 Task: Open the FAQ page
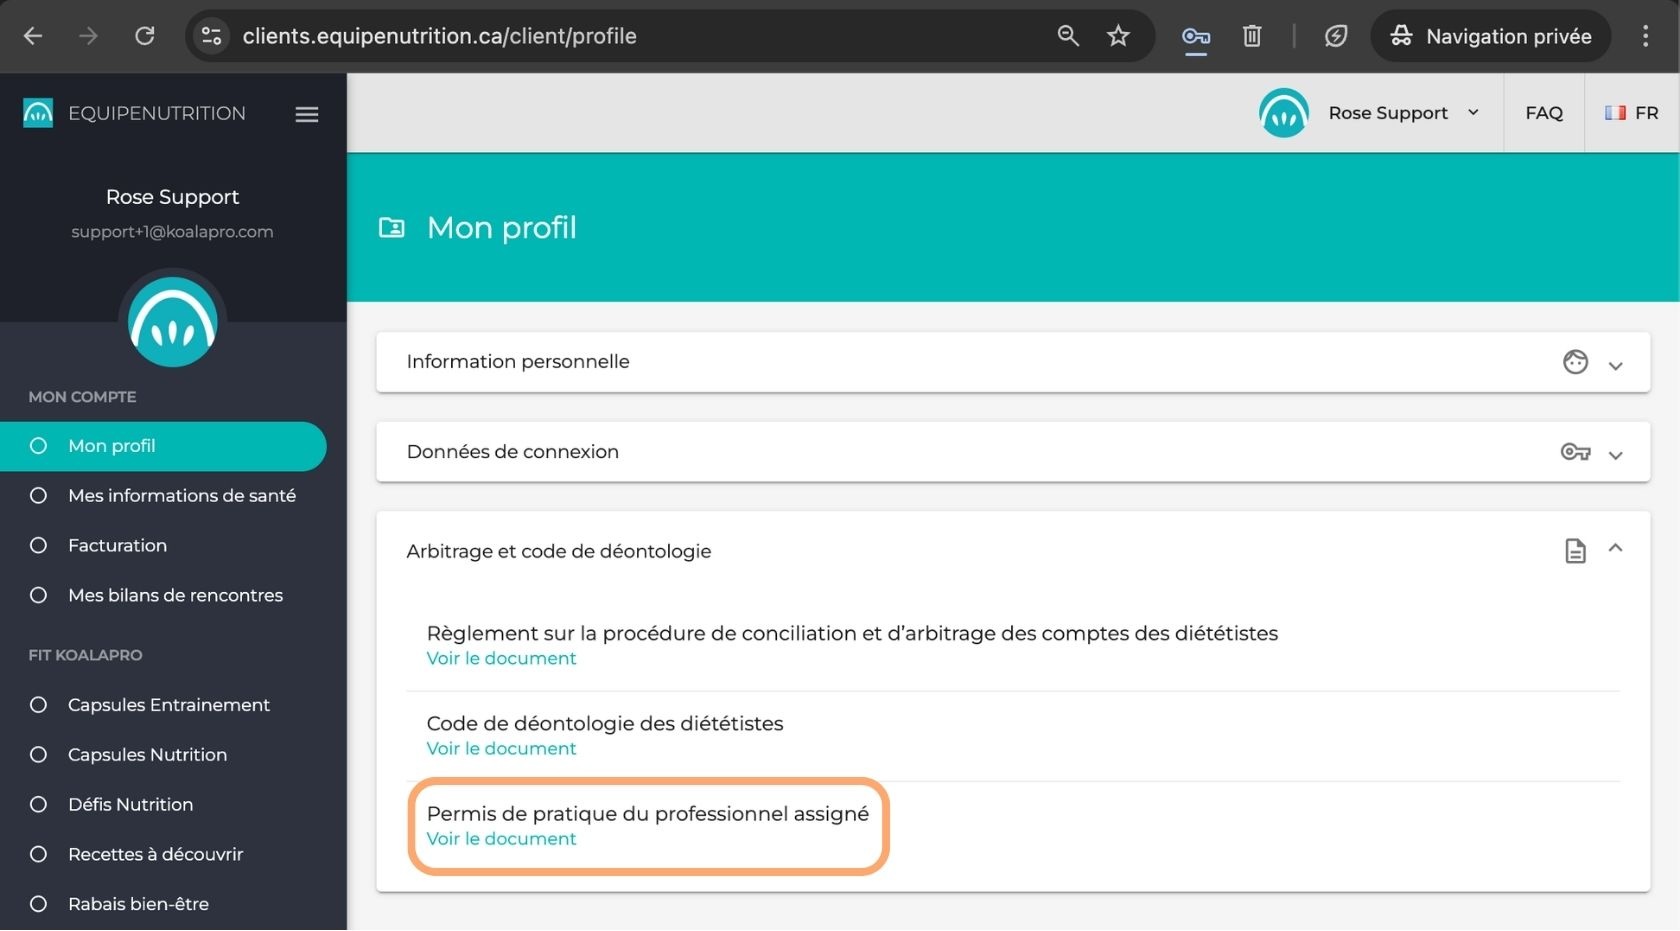[x=1543, y=113]
